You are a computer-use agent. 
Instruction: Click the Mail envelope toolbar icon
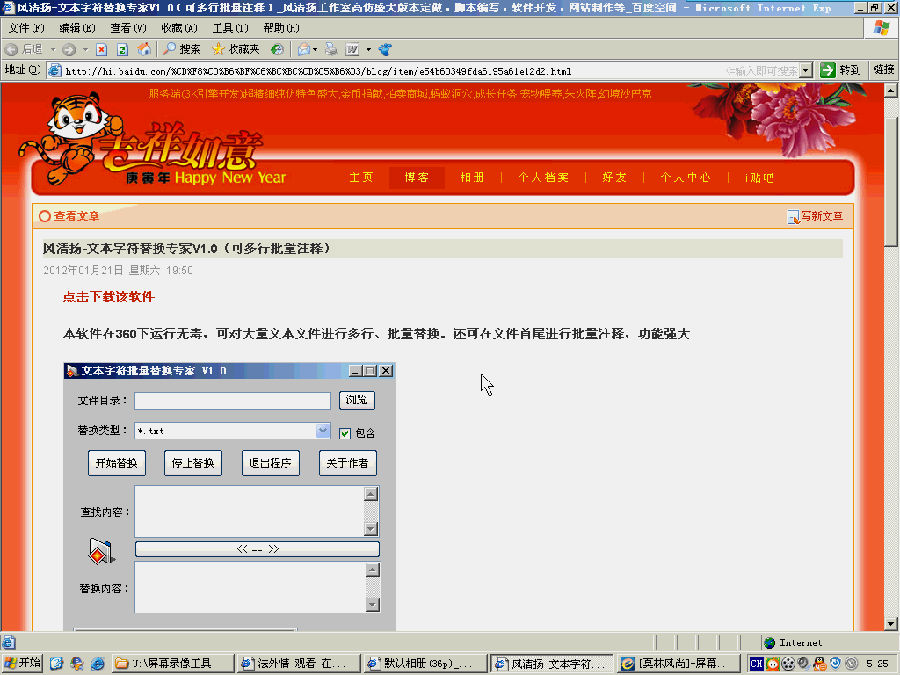(304, 49)
